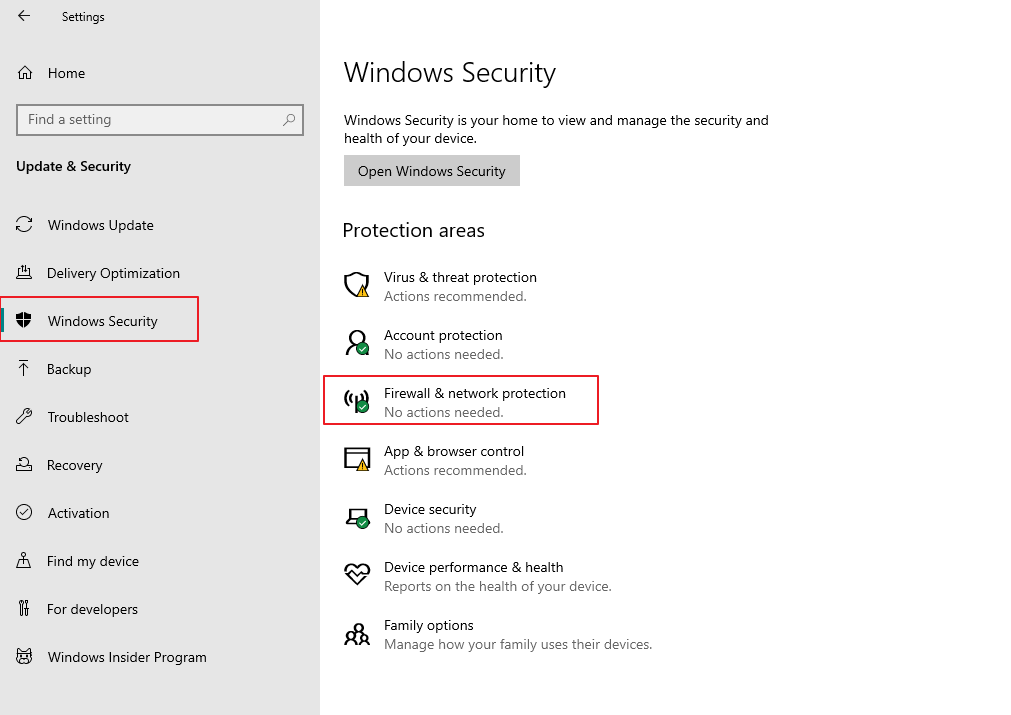Click the Find a setting search box
Screen dimensions: 1011x715
[x=150, y=119]
